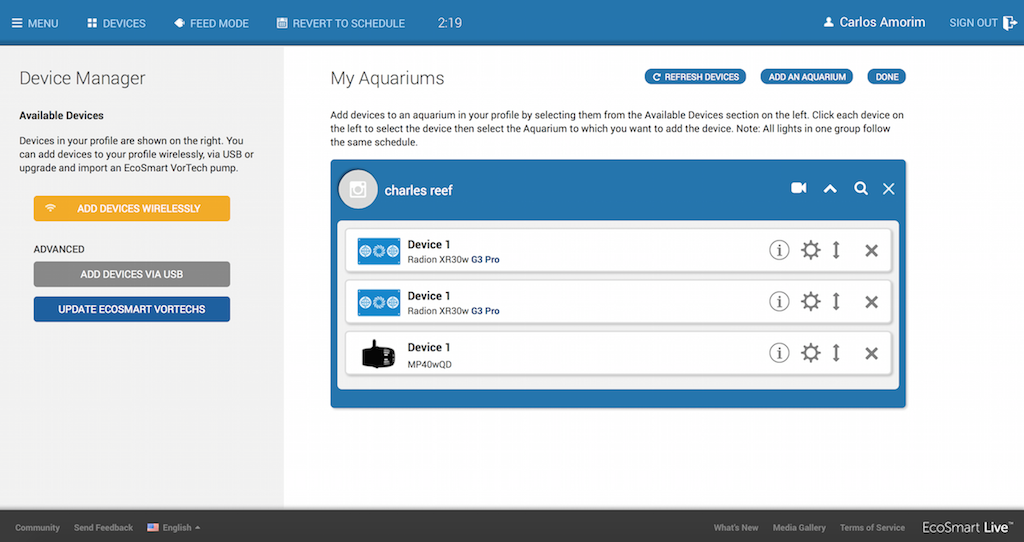This screenshot has width=1024, height=542.
Task: Click the video camera icon for charles reef
Action: 798,189
